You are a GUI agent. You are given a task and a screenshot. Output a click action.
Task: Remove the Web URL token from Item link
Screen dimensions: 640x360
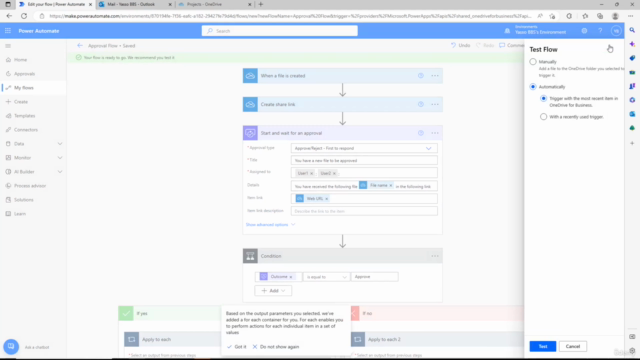click(x=327, y=199)
